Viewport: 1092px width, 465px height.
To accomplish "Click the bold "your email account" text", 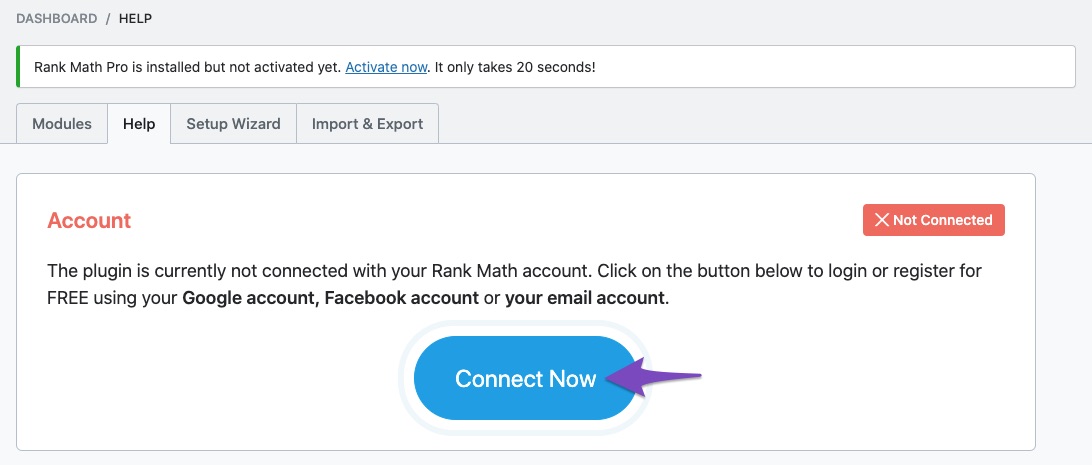I will coord(584,299).
